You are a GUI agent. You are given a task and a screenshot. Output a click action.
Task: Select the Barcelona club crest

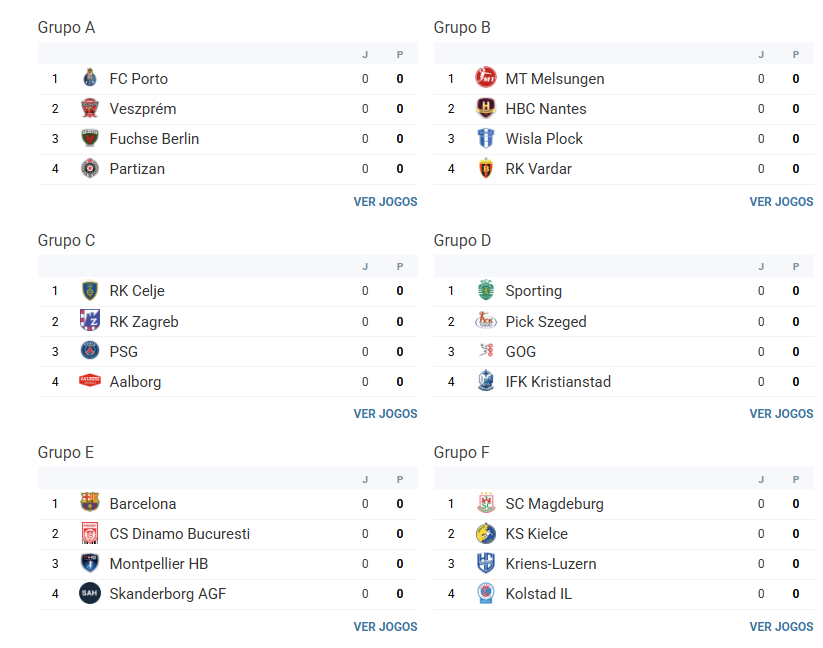click(90, 503)
